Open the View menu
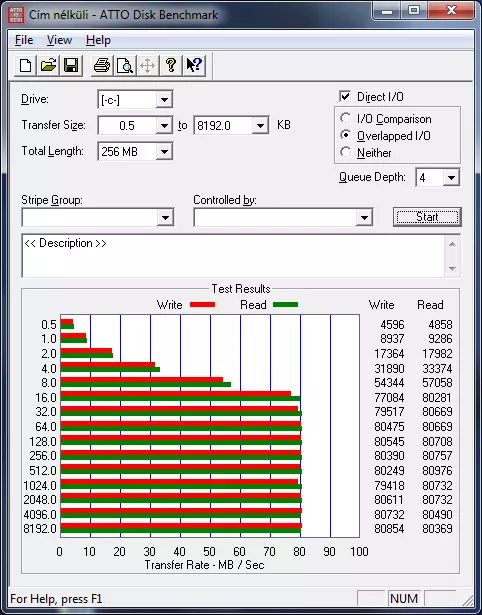 (59, 40)
